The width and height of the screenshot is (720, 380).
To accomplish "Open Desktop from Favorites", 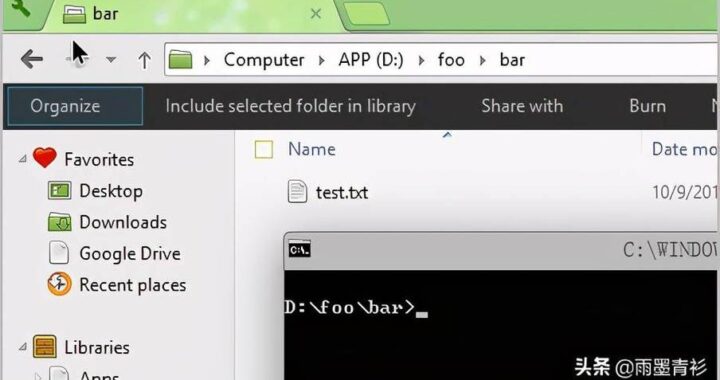I will (111, 191).
